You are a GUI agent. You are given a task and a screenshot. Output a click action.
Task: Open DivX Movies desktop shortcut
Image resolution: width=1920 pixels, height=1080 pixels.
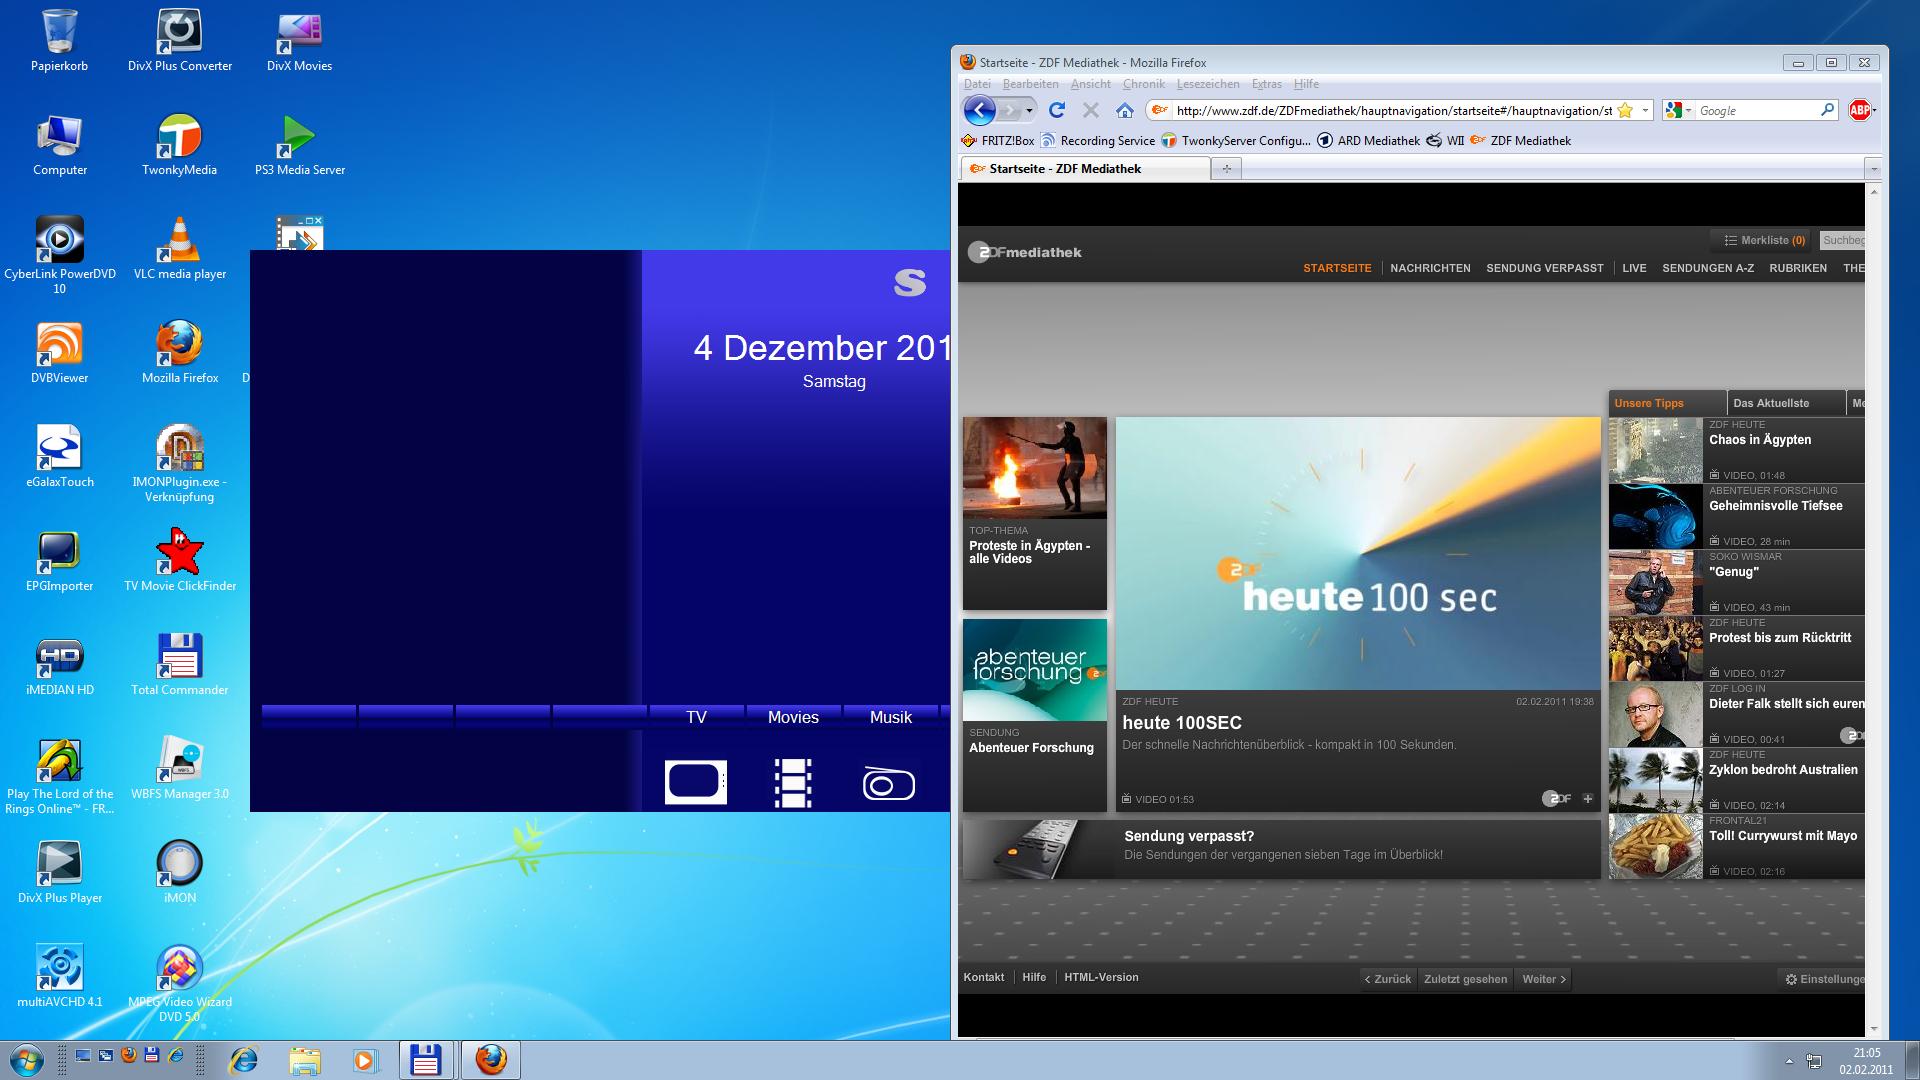[x=299, y=40]
